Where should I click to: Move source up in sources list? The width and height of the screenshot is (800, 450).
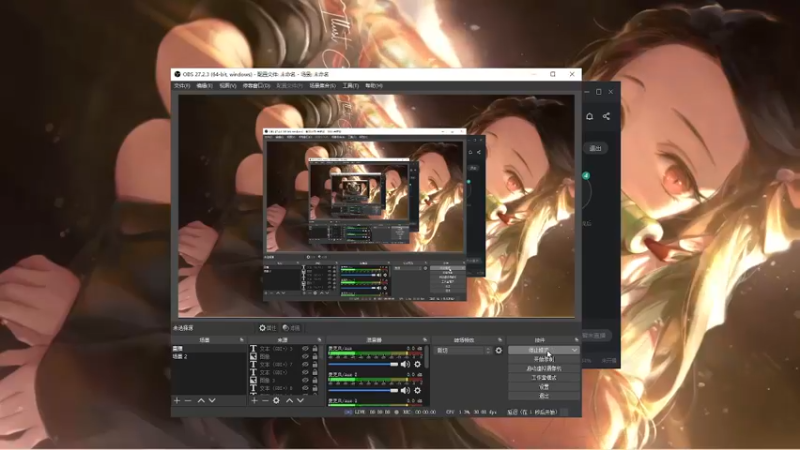click(289, 401)
